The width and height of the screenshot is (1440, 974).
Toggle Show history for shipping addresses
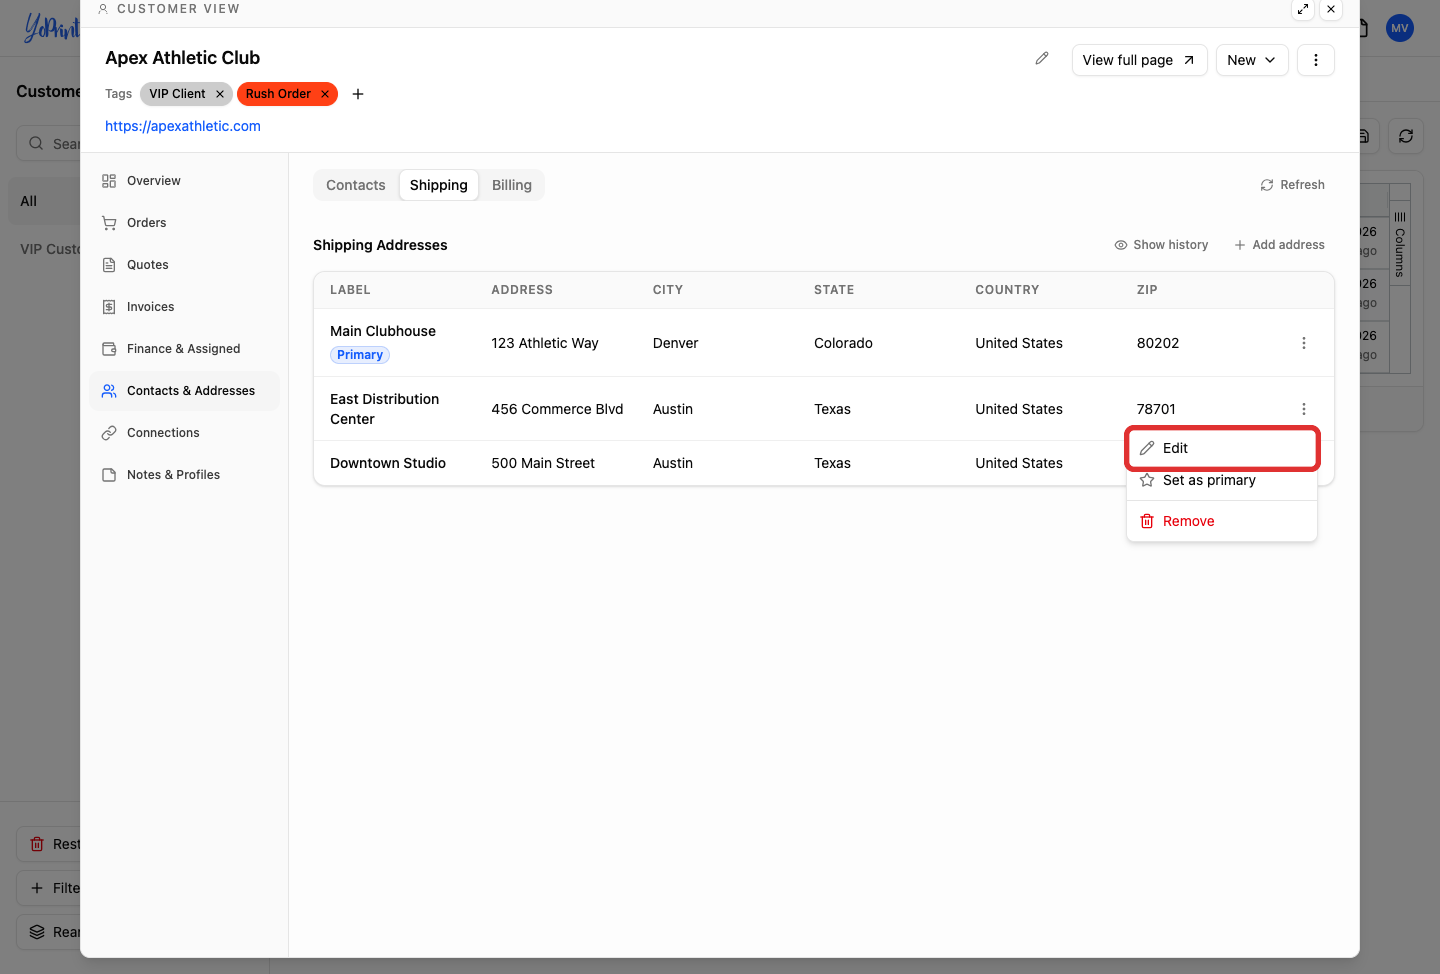point(1161,245)
